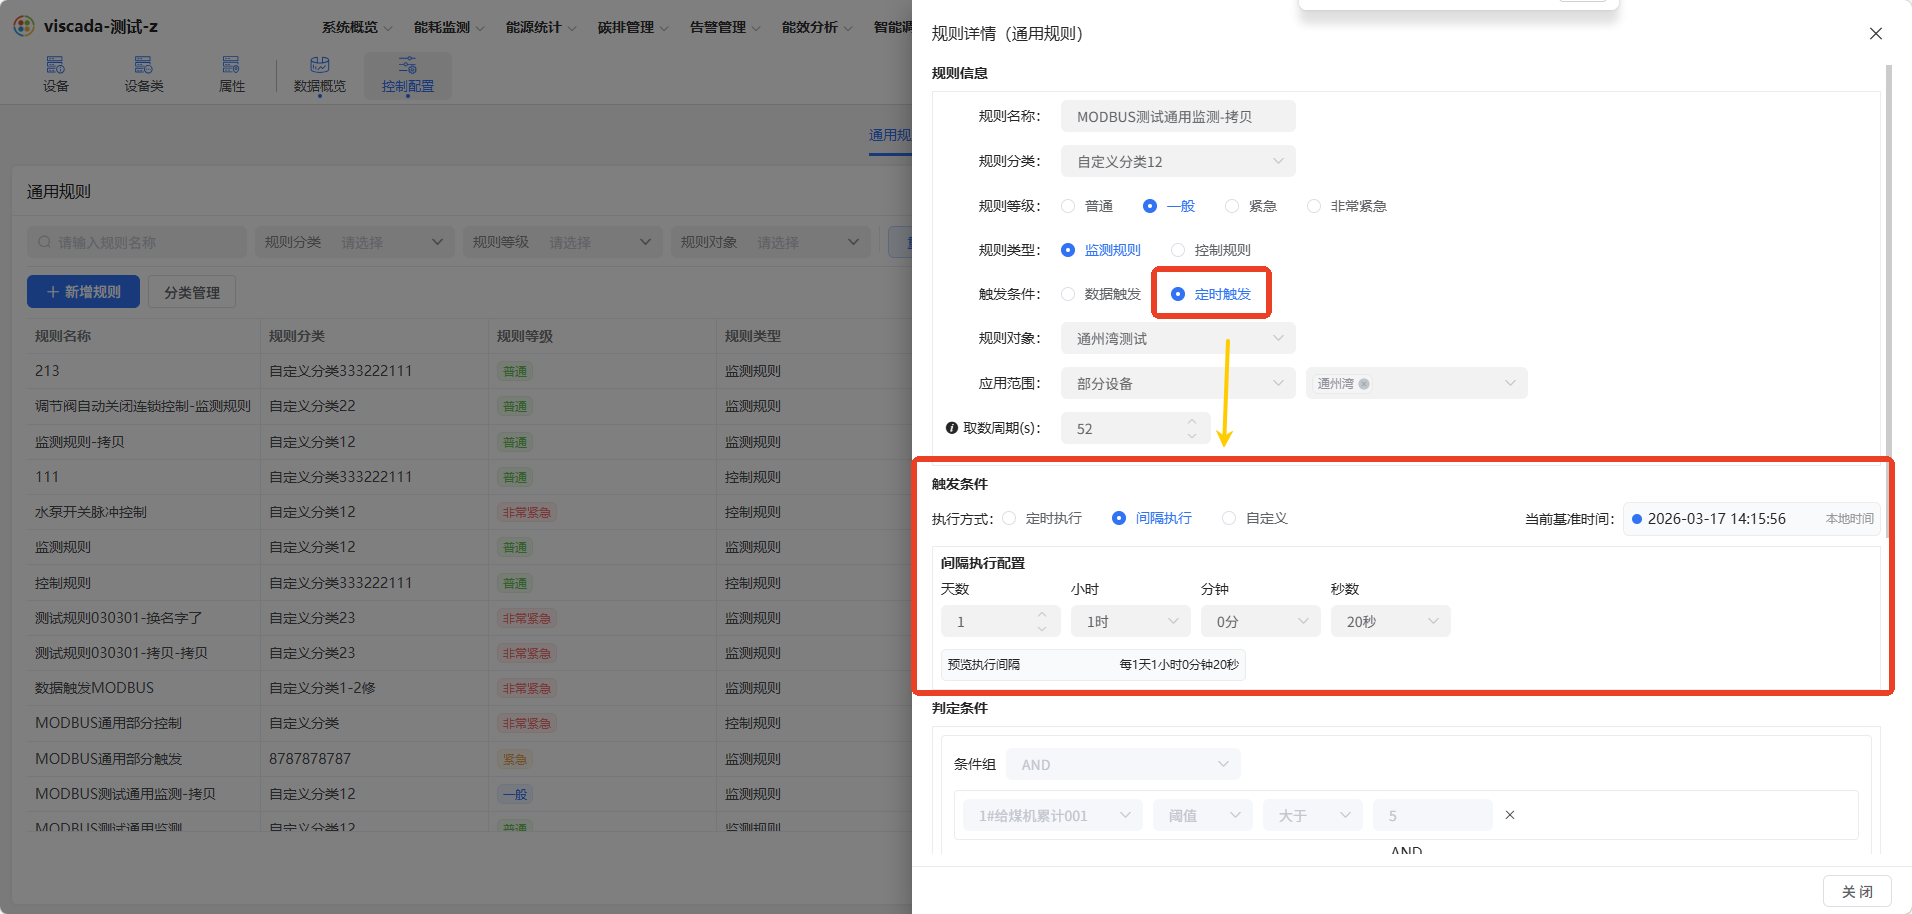Expand the device select containing the 通州湾 tag
1912x914 pixels.
pos(1416,383)
